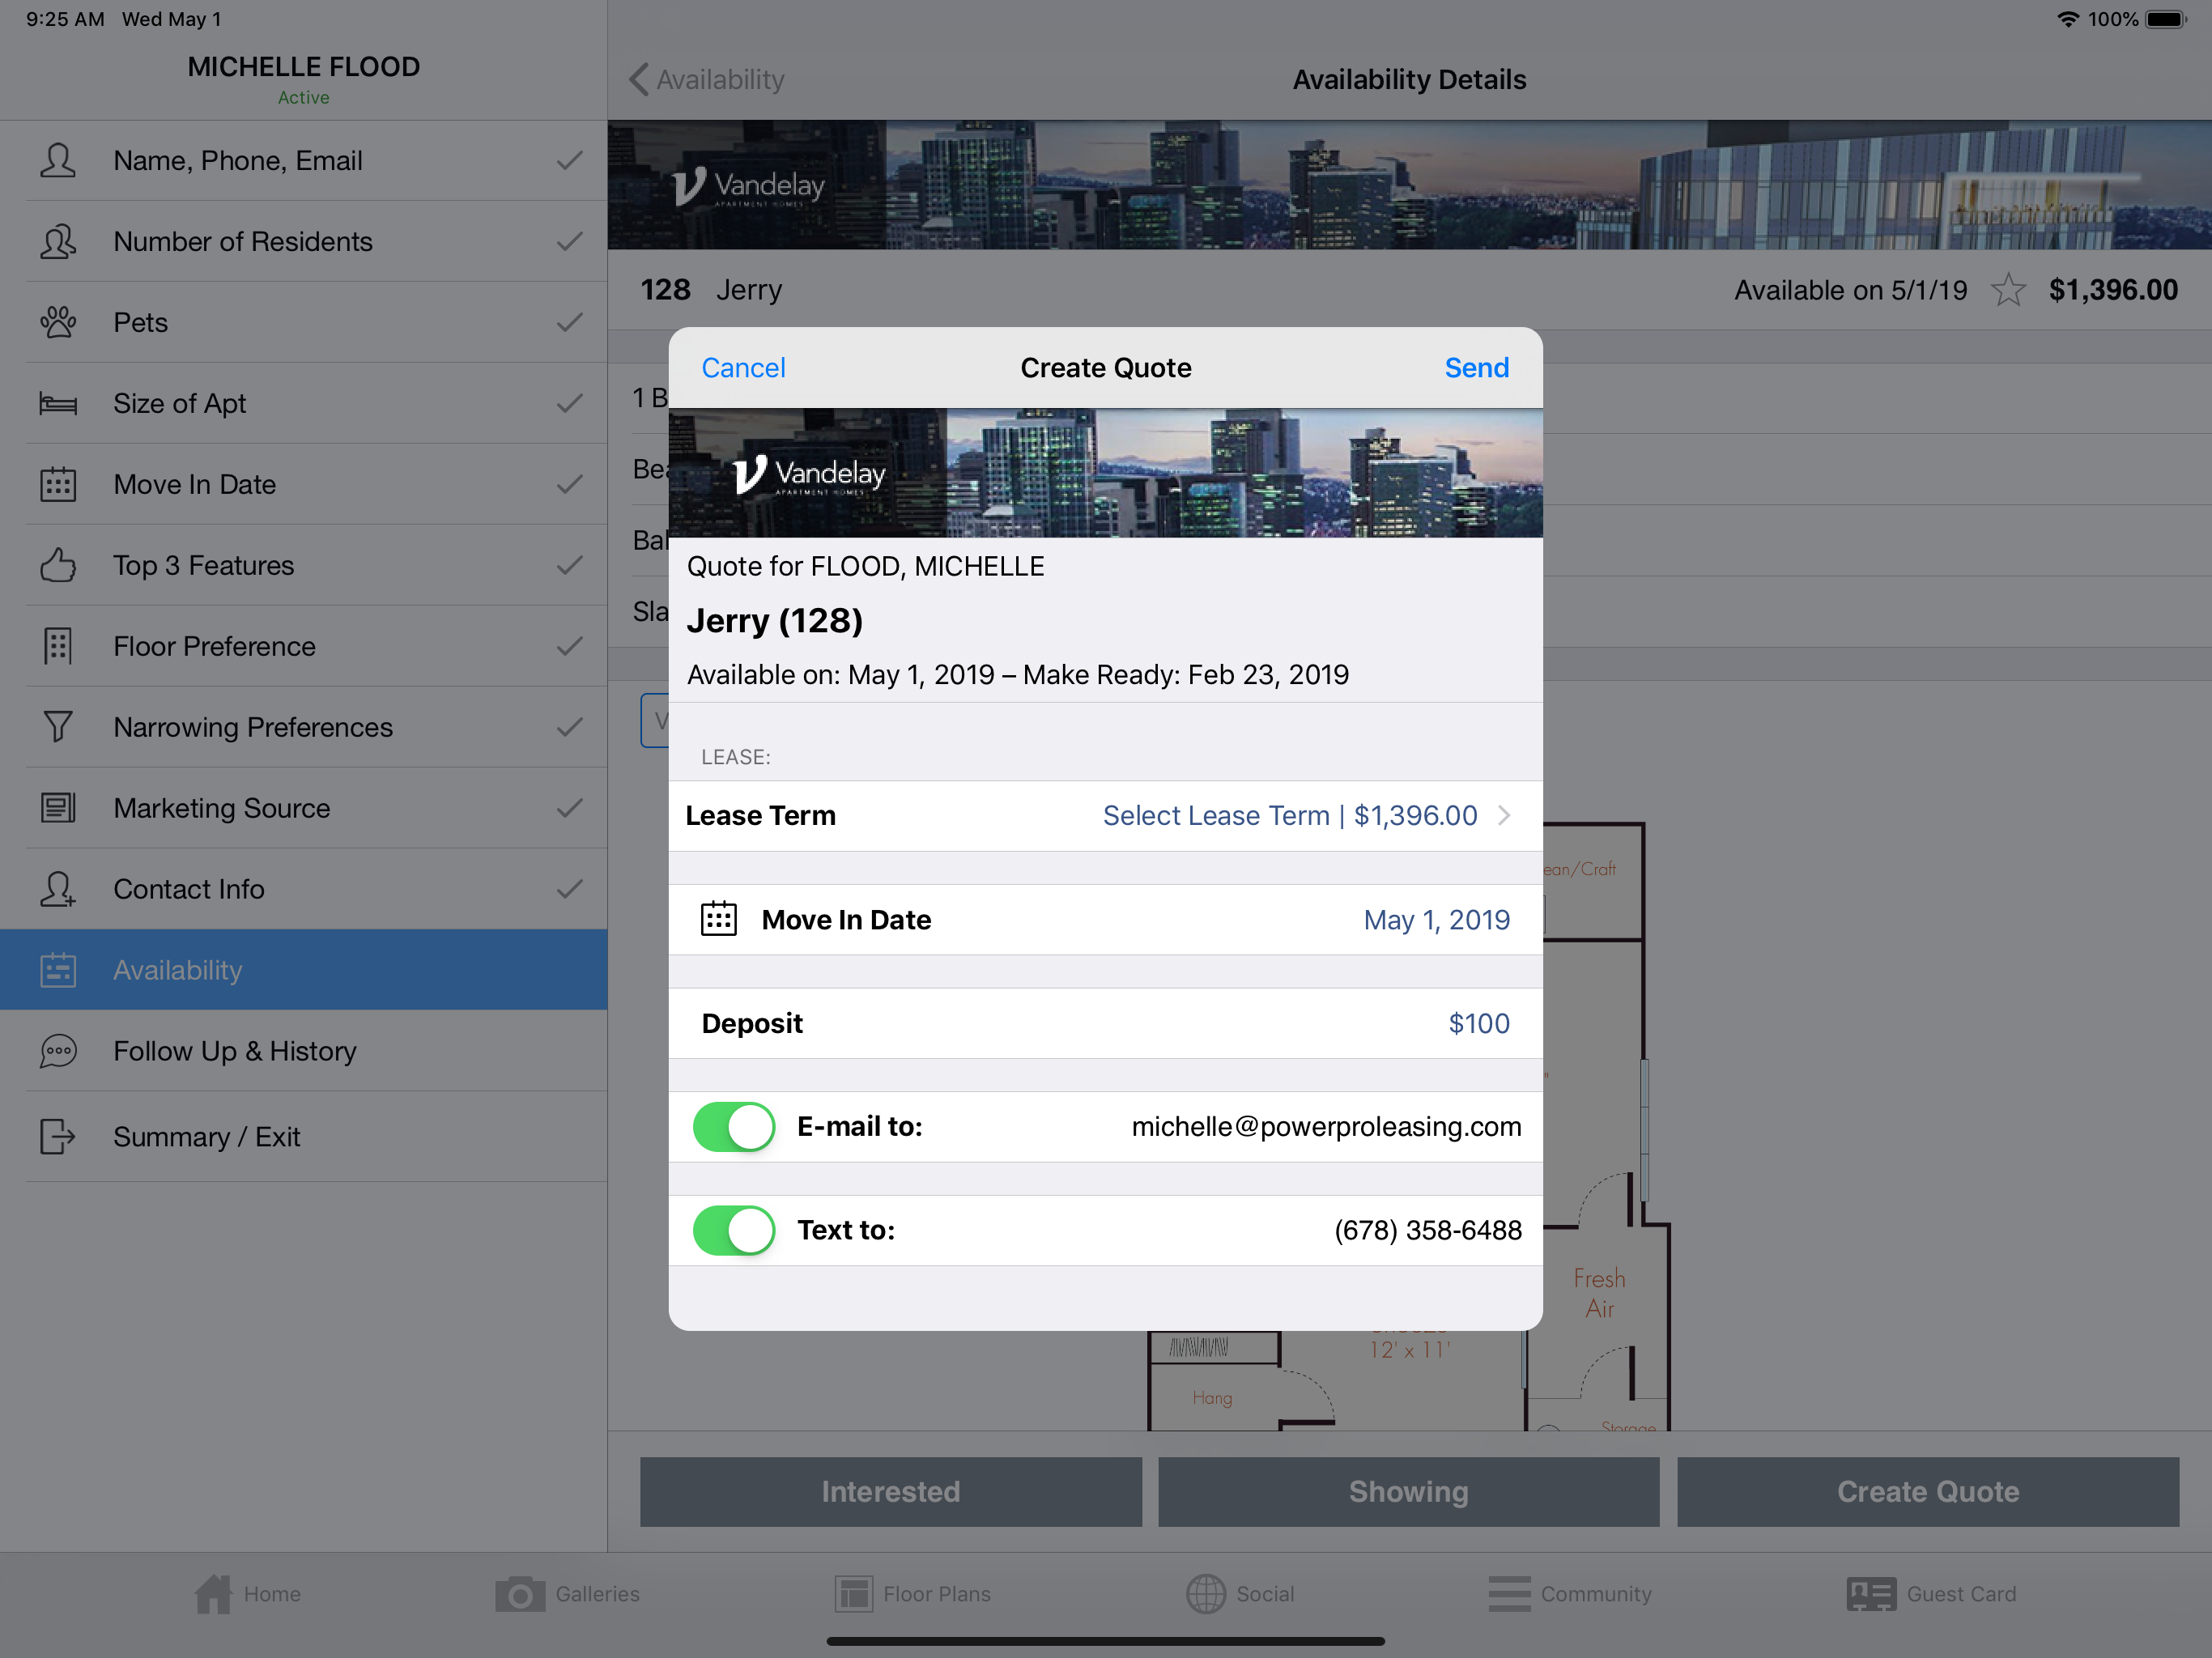Viewport: 2212px width, 1658px height.
Task: Tap Send to send the quote
Action: click(x=1476, y=368)
